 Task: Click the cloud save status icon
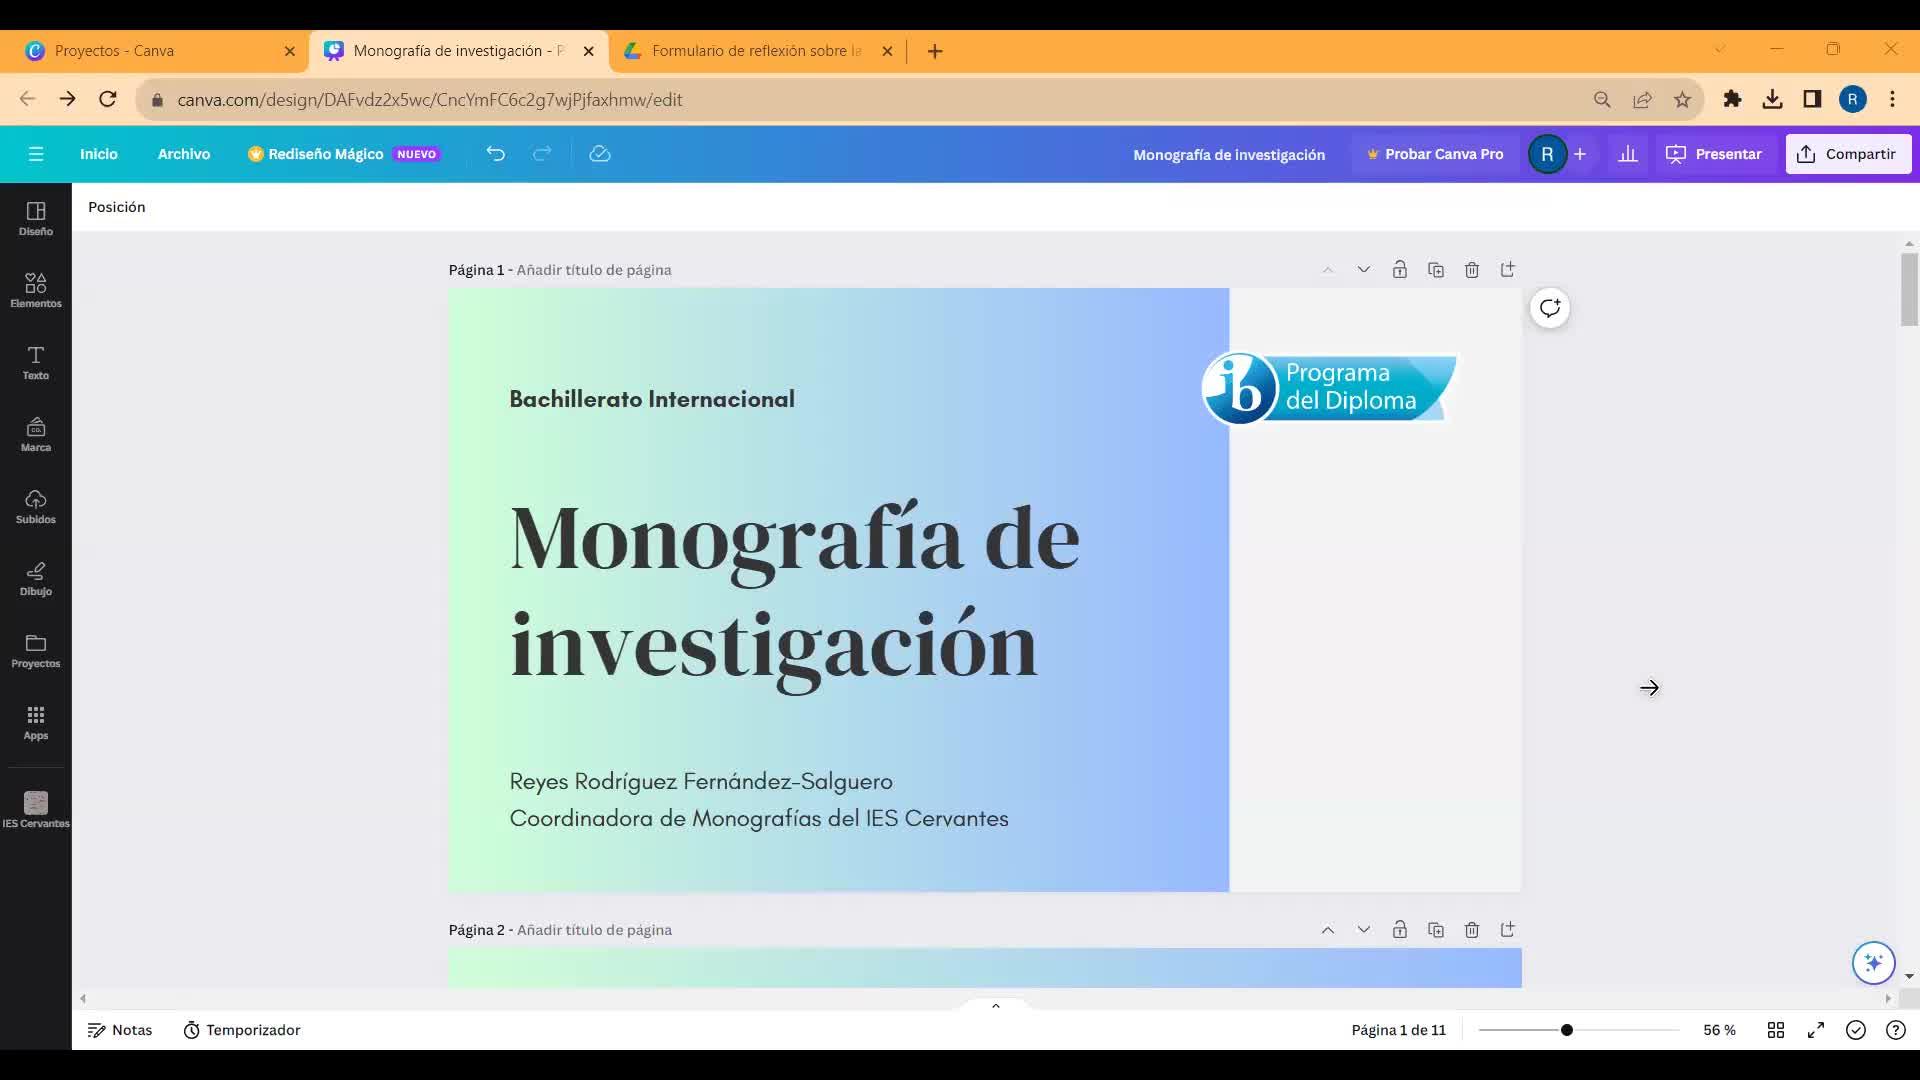600,154
